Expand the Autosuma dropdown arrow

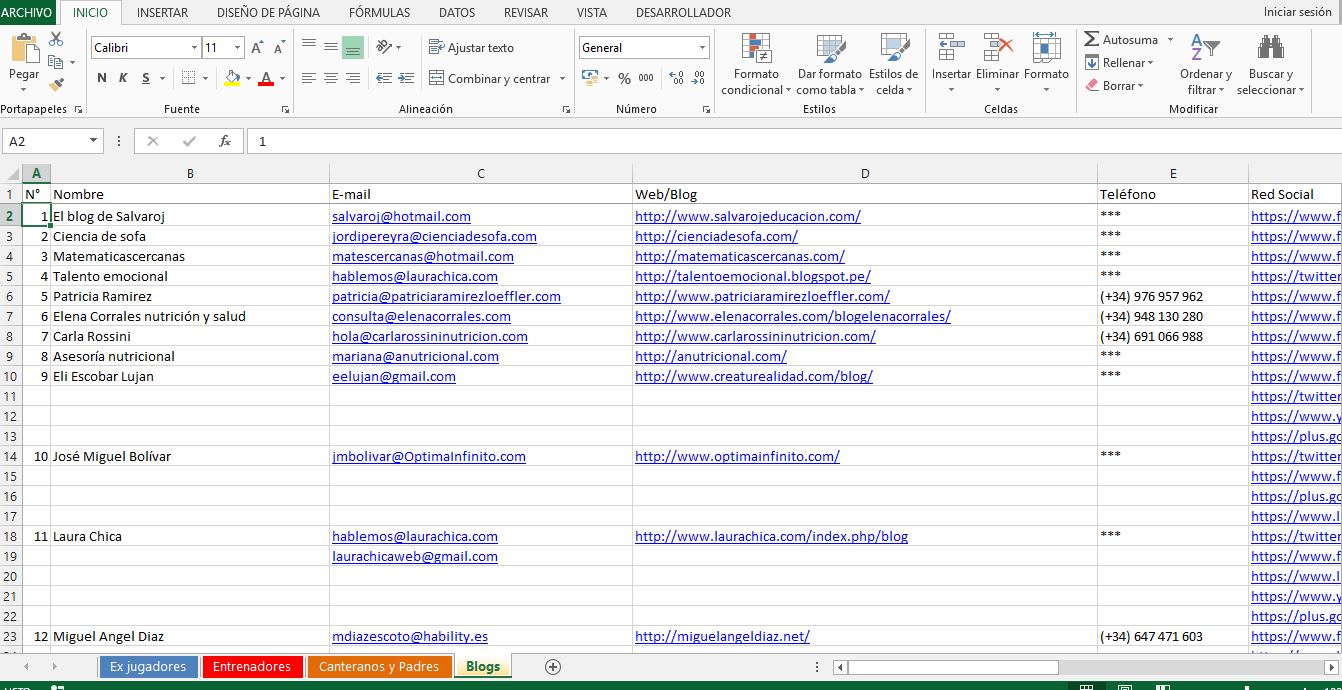pos(1168,40)
